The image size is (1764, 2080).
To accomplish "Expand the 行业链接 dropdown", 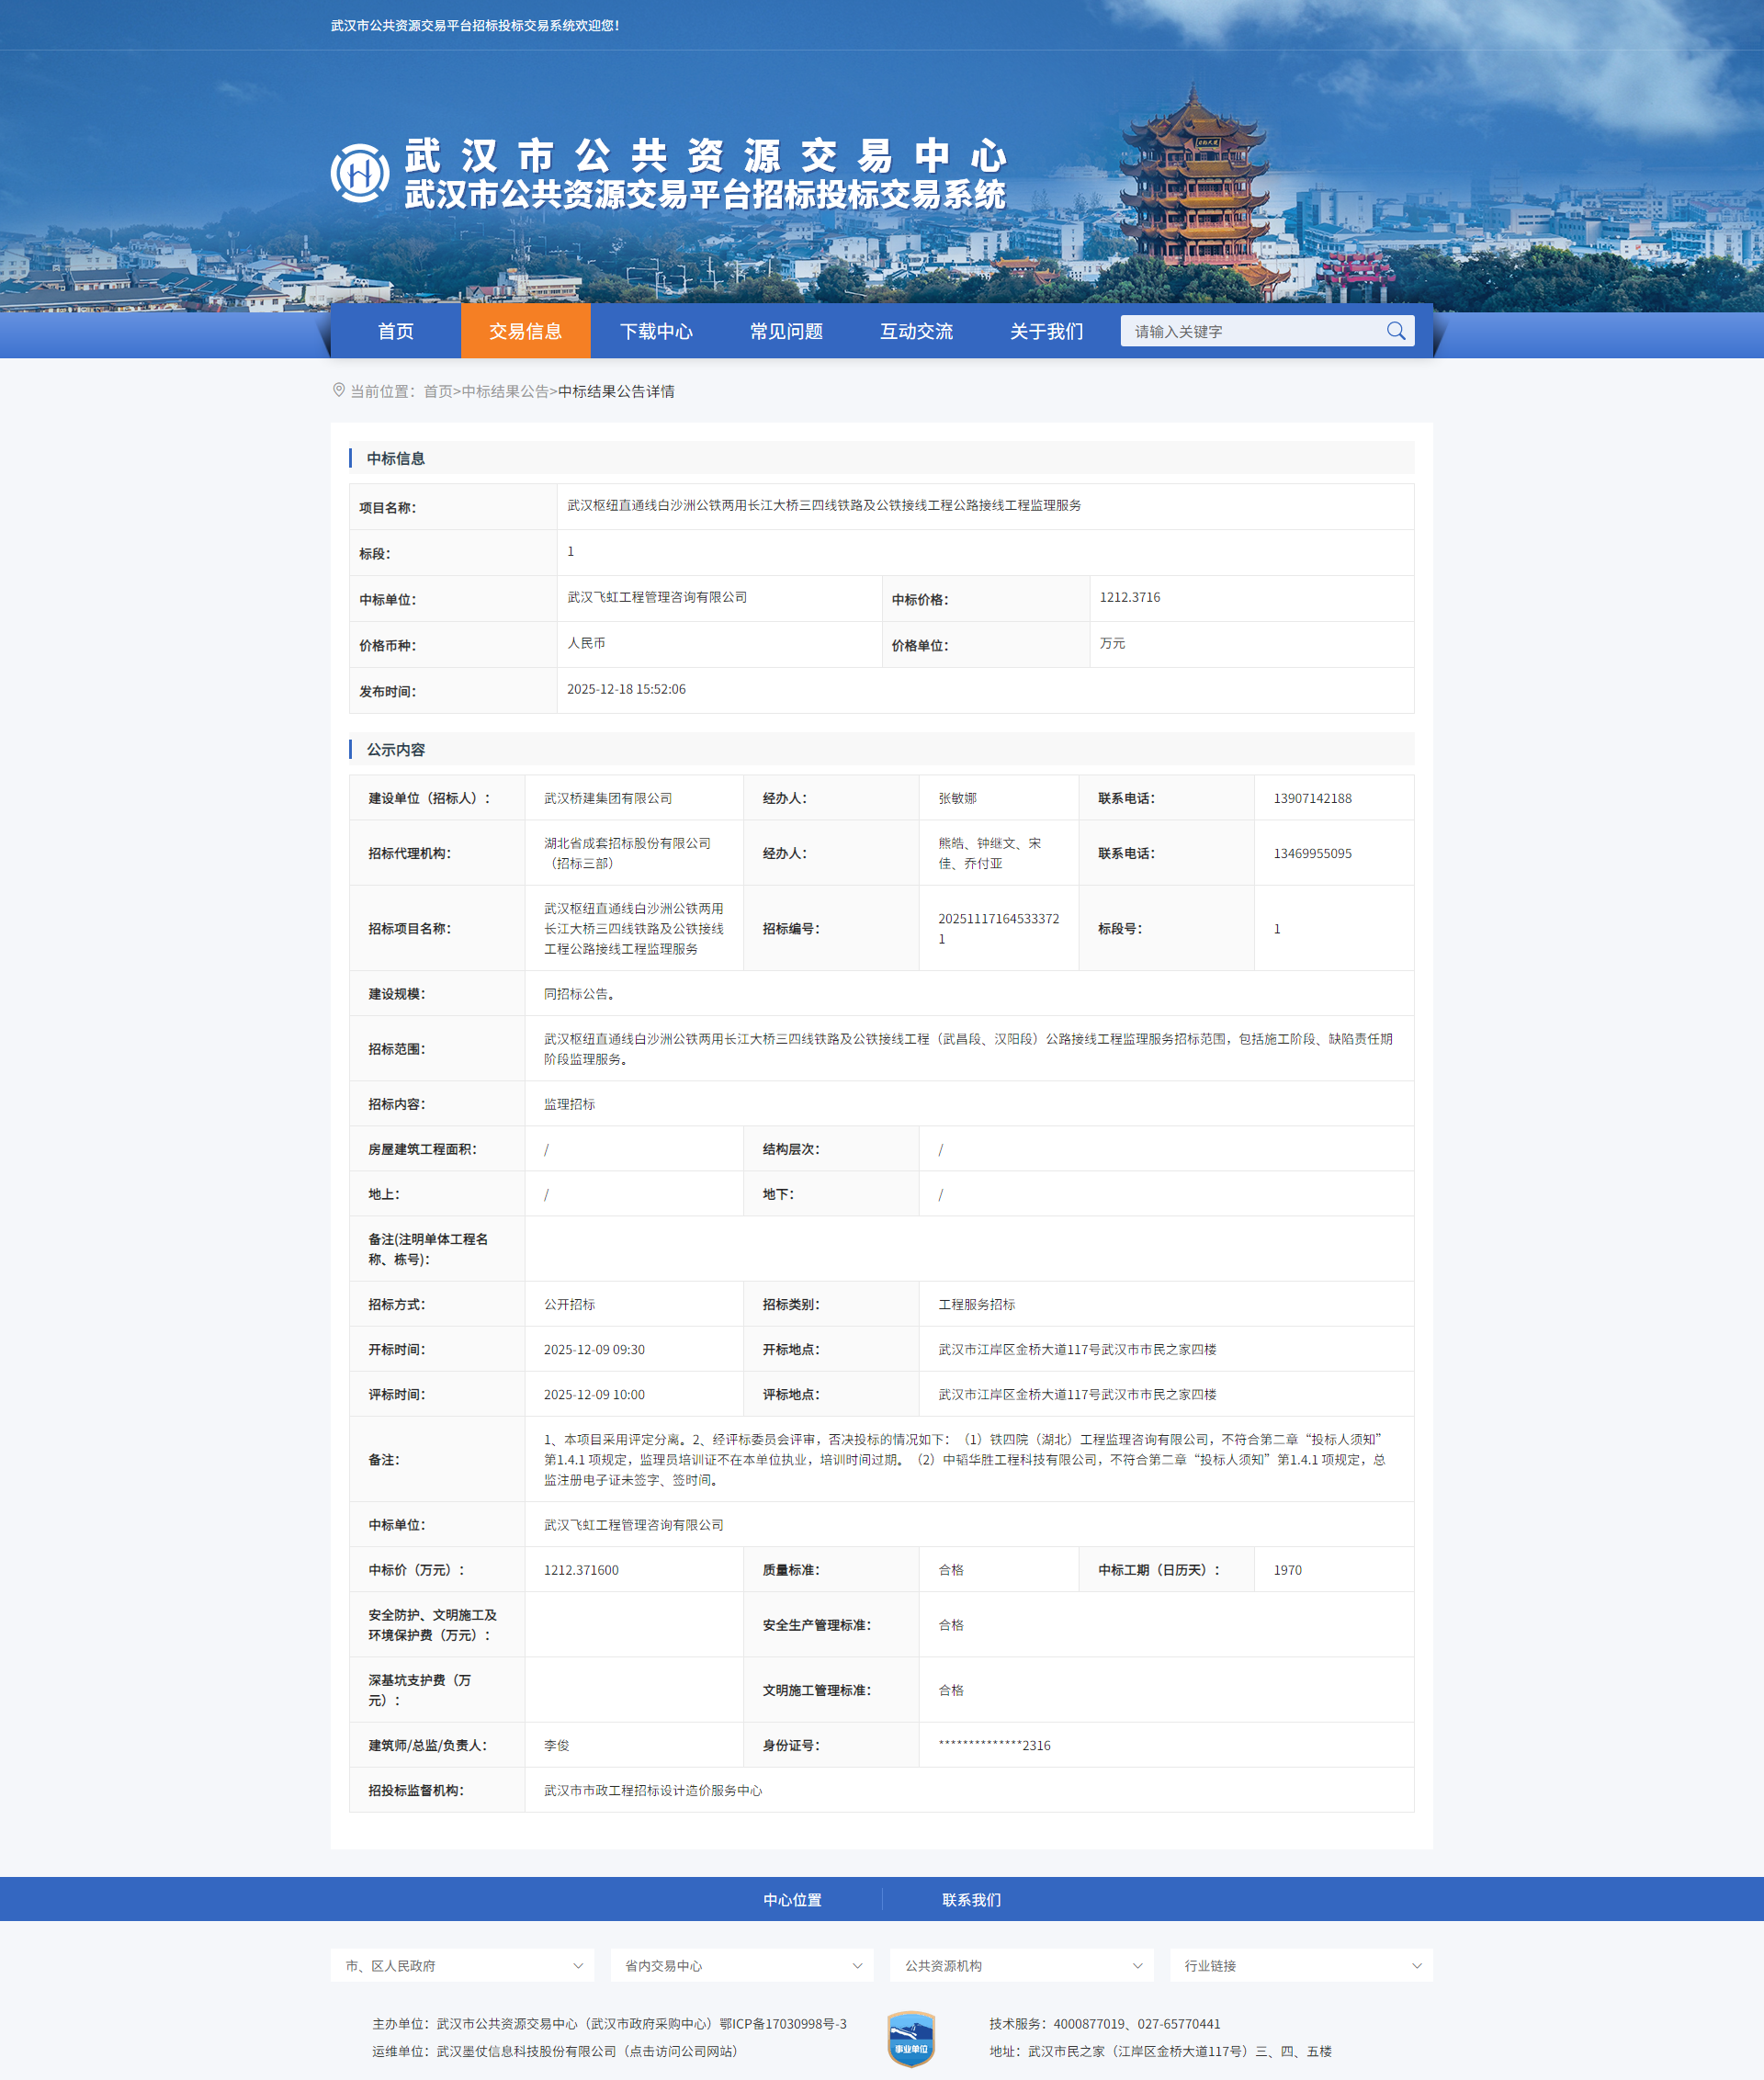I will (x=1301, y=1965).
